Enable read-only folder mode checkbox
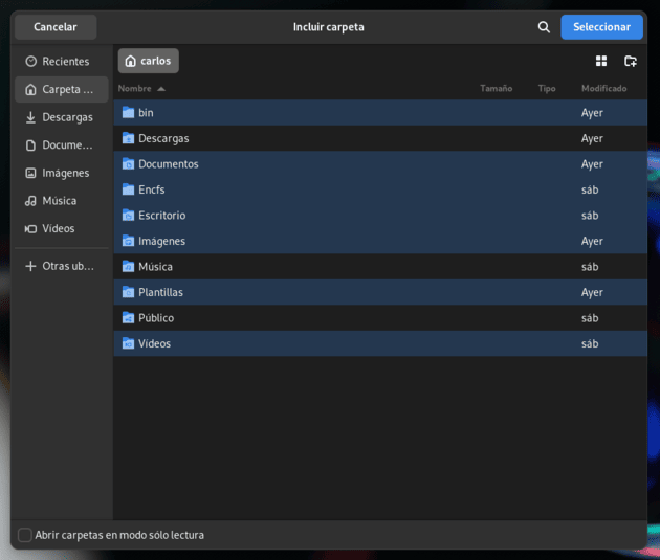This screenshot has width=660, height=560. pos(25,535)
